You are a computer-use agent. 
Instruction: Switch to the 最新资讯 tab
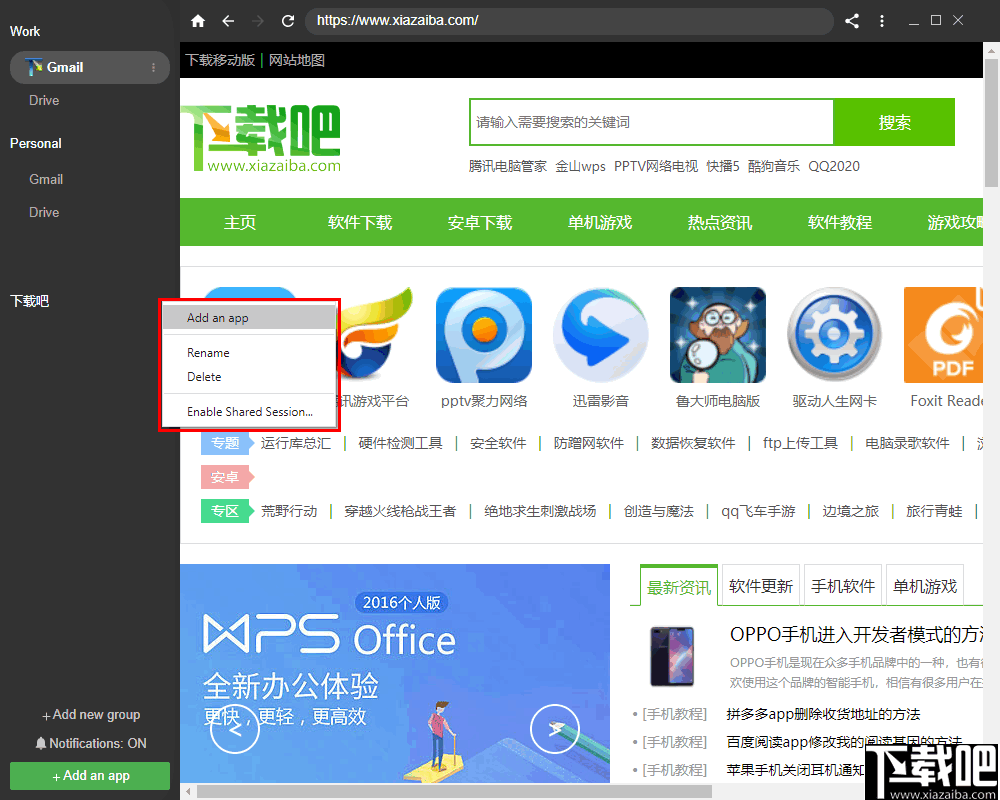(679, 586)
